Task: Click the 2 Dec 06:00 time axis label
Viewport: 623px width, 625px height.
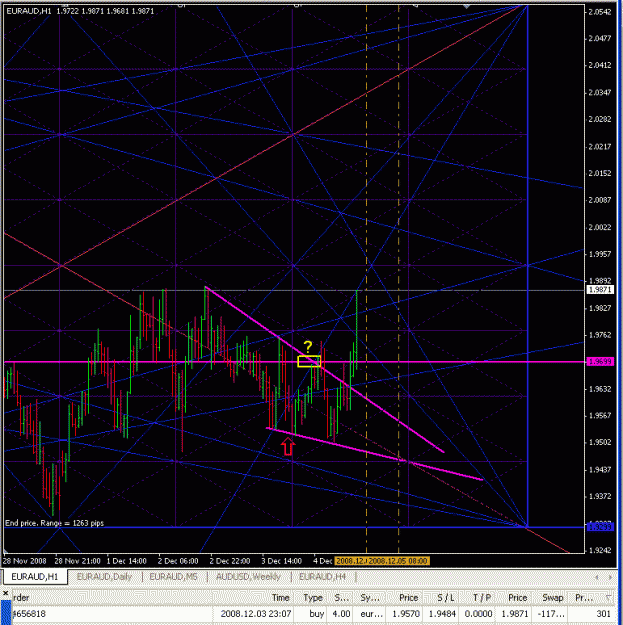Action: 178,561
